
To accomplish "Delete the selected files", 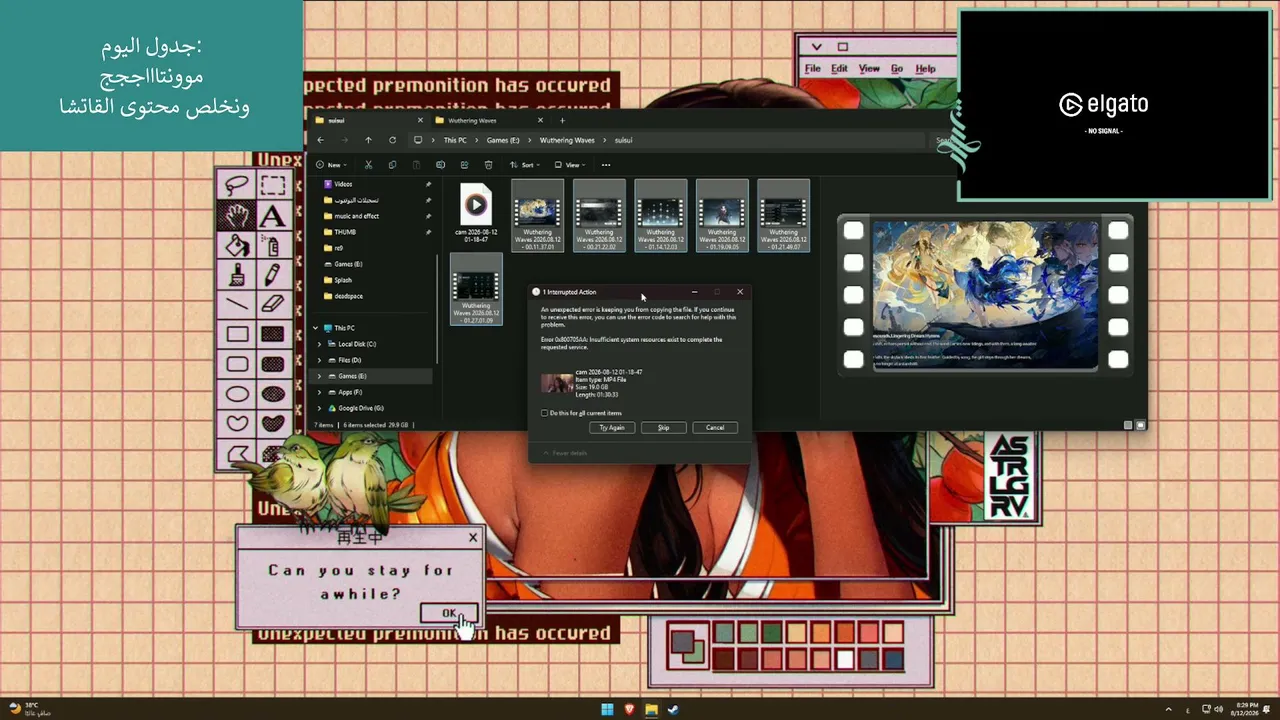I will [x=488, y=165].
